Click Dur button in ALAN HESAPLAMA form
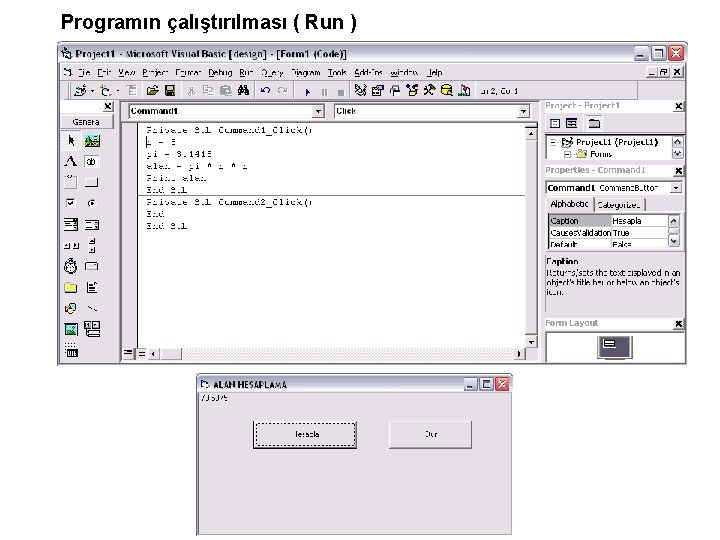This screenshot has width=720, height=540. [430, 434]
